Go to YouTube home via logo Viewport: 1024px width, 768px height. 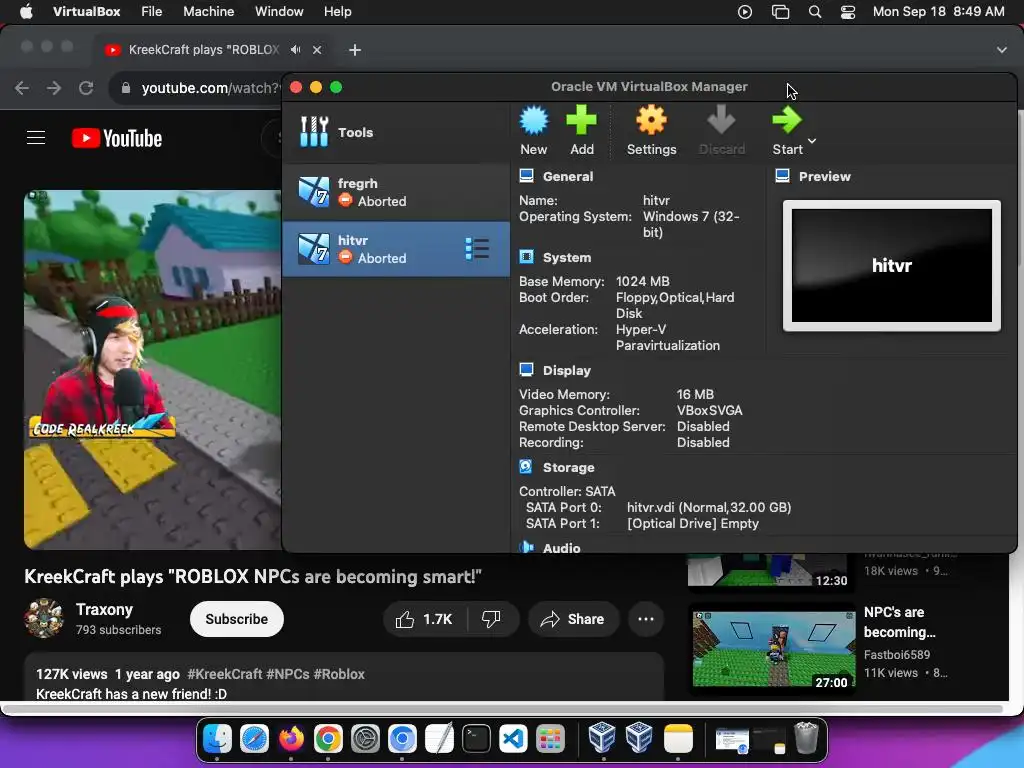117,138
